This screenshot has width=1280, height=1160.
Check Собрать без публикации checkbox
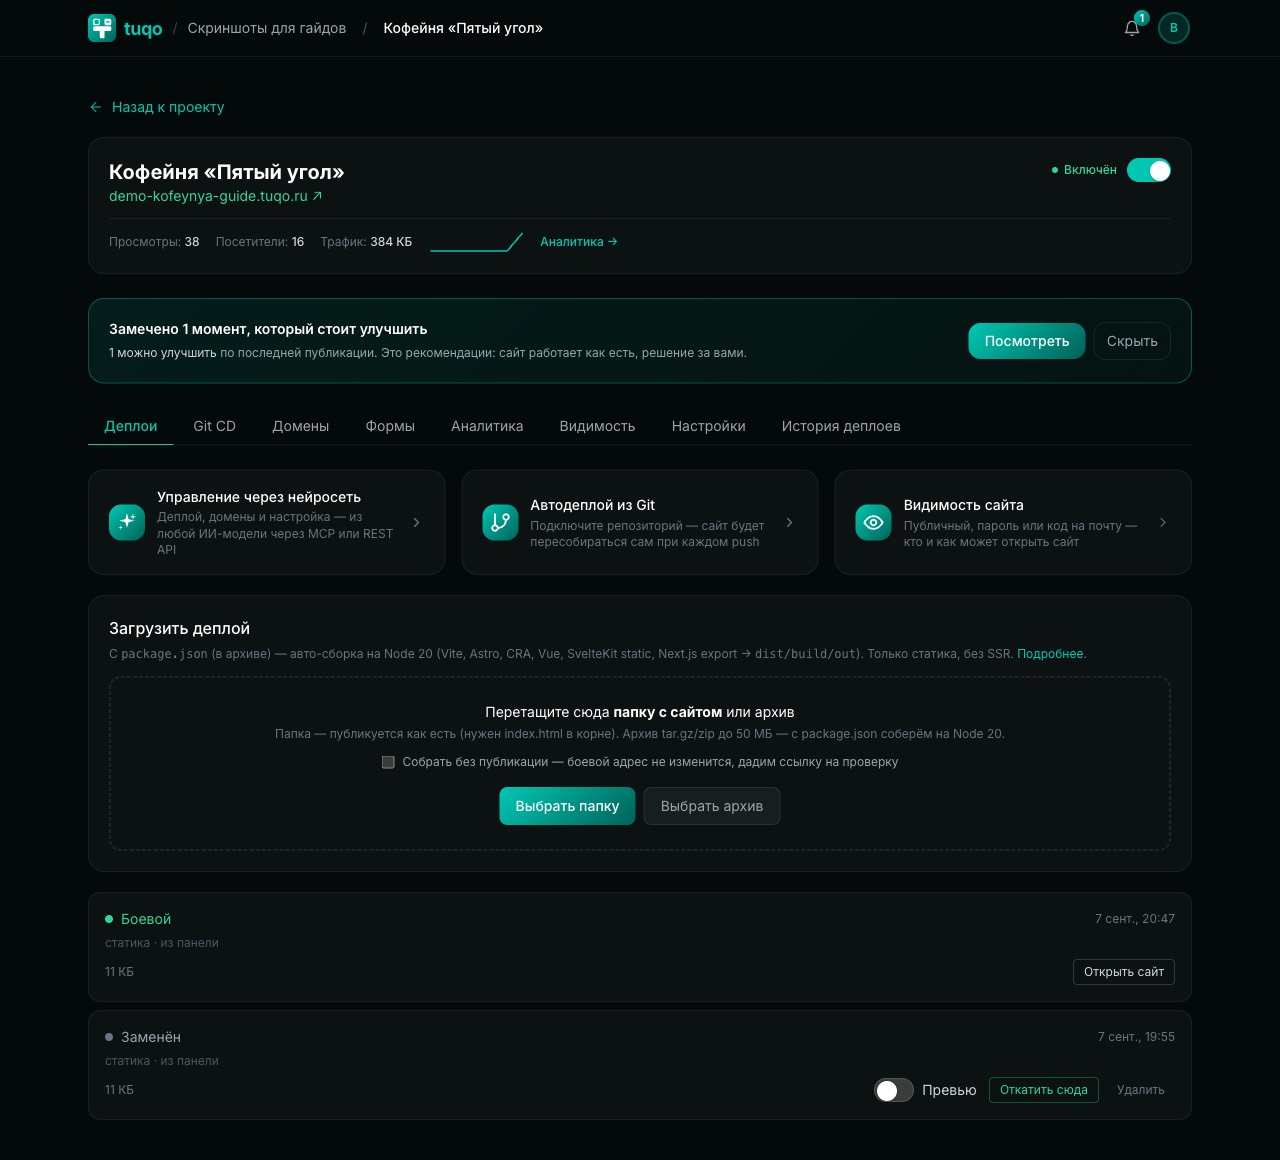(388, 762)
